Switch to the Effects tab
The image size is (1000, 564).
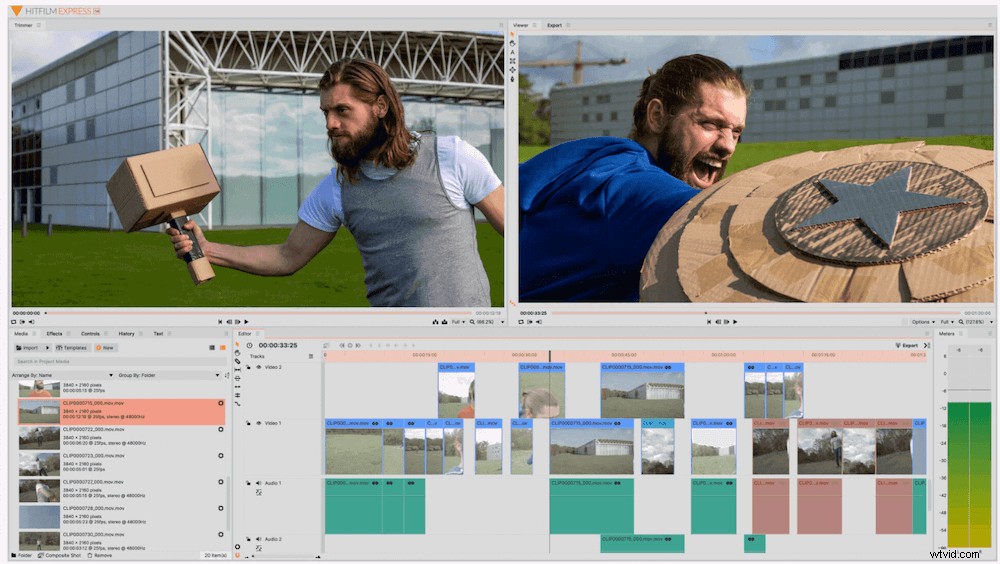pos(54,334)
